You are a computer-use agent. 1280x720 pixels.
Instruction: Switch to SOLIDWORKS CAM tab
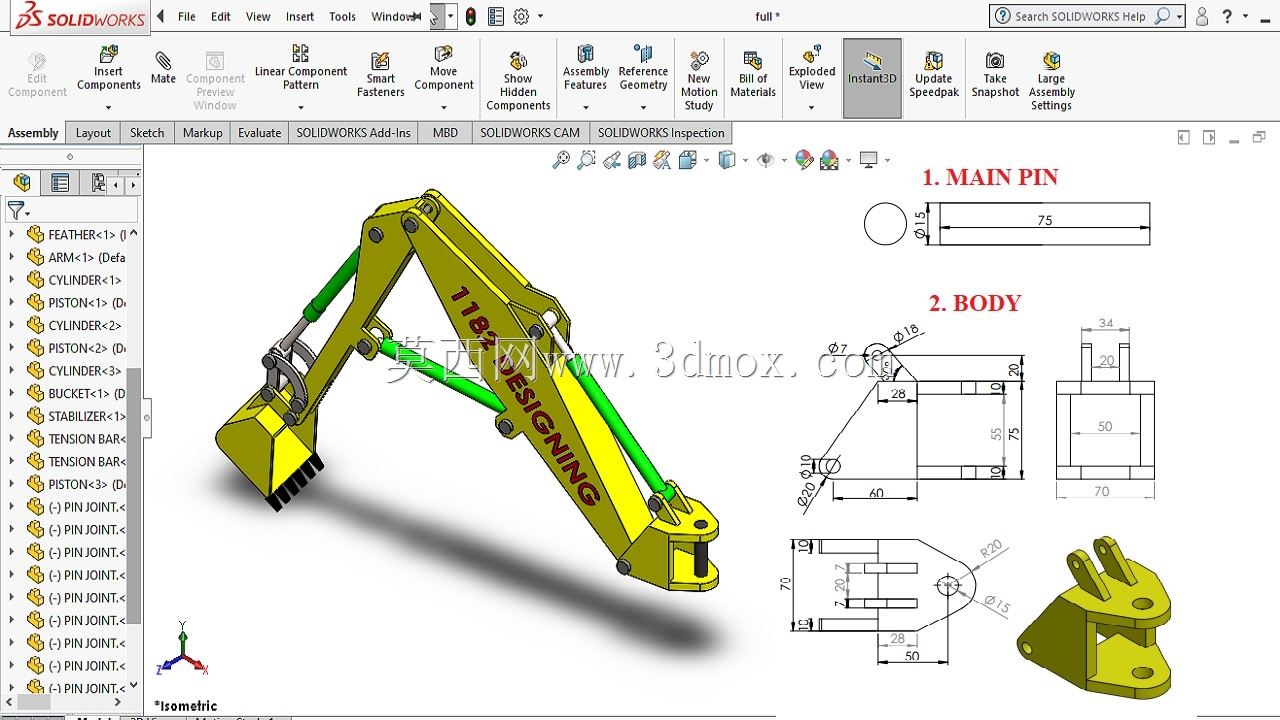coord(529,133)
